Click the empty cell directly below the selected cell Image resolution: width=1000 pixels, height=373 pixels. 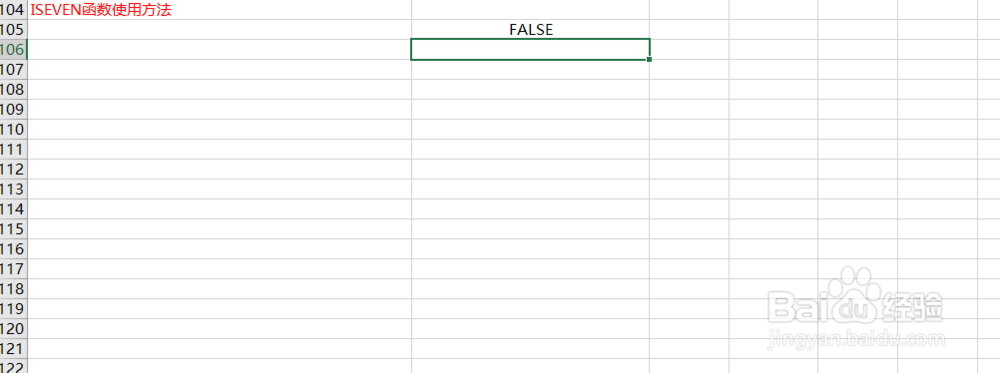coord(531,69)
